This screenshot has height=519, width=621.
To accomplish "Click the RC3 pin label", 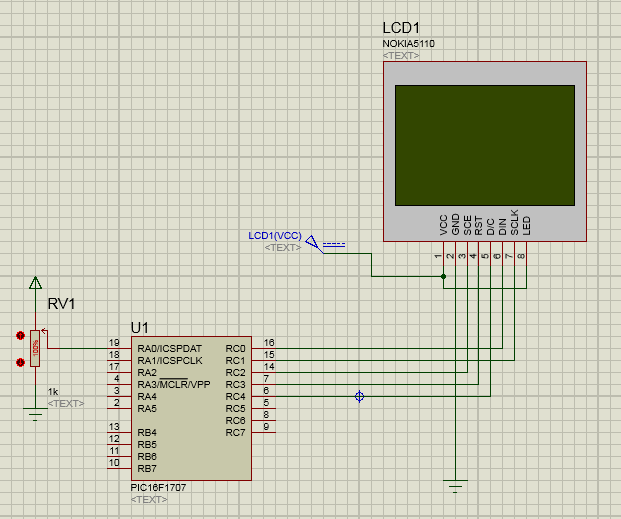I will click(236, 384).
